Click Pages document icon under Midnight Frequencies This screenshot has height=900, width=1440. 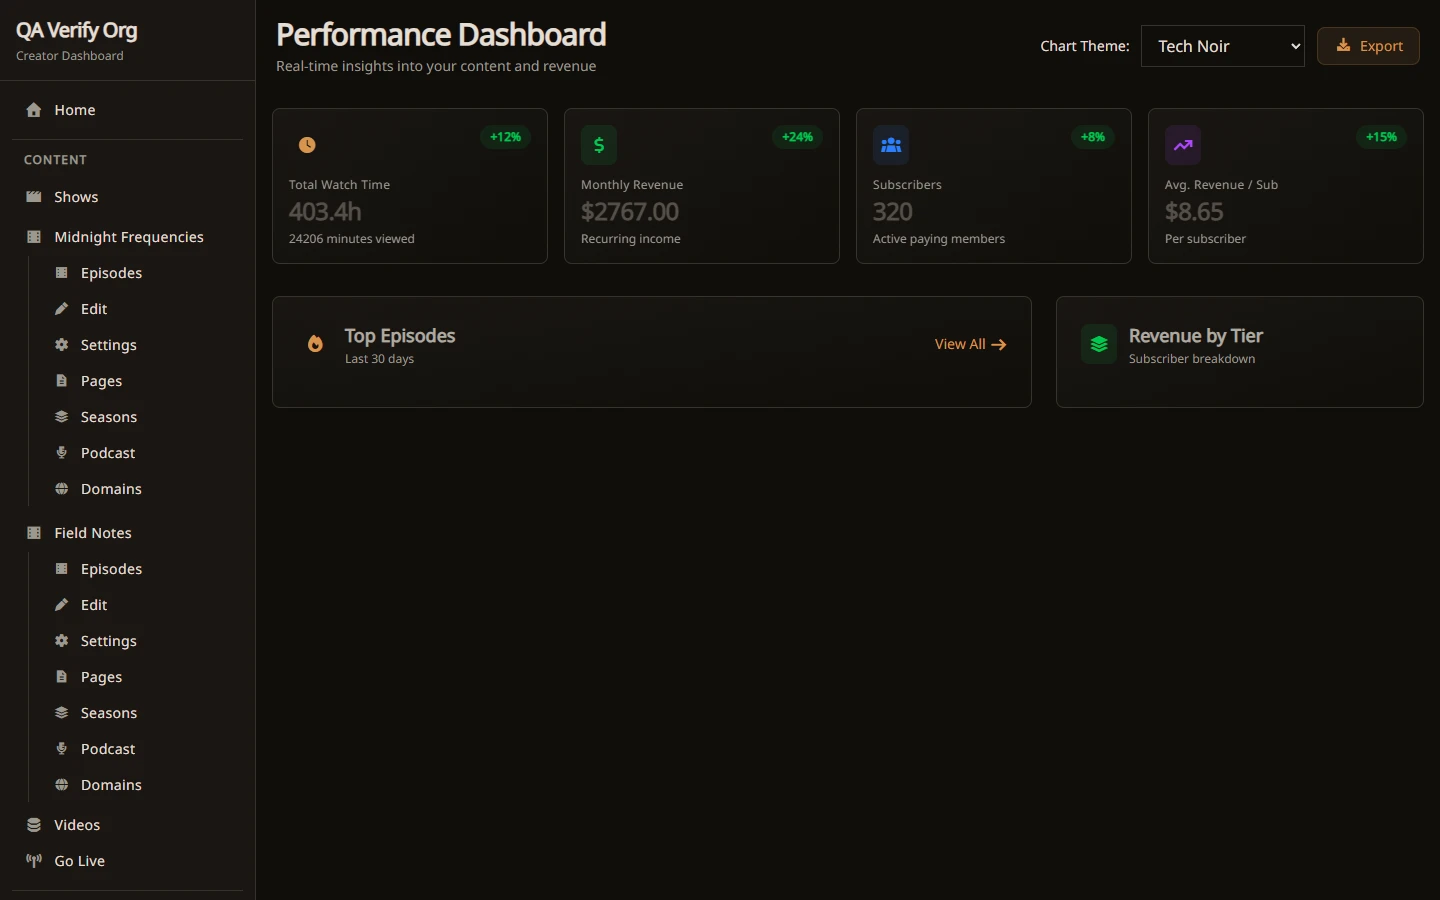[61, 381]
